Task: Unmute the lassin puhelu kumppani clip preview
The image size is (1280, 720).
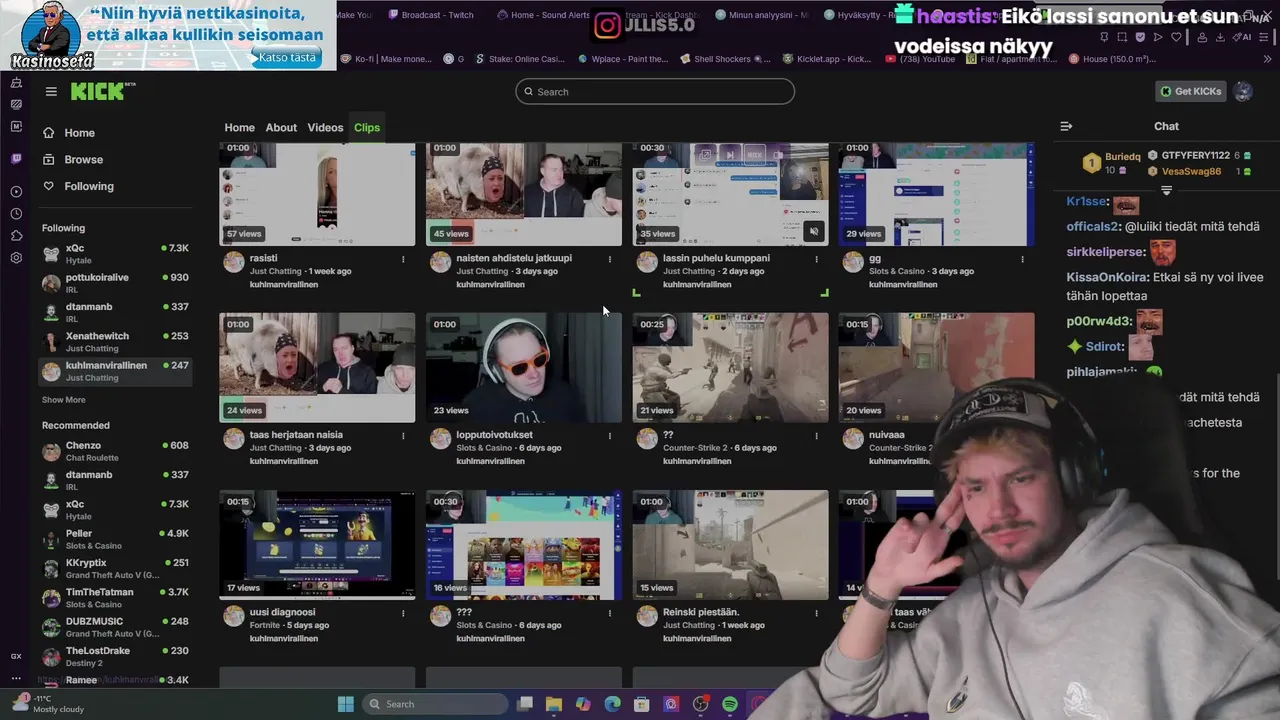Action: [x=813, y=232]
